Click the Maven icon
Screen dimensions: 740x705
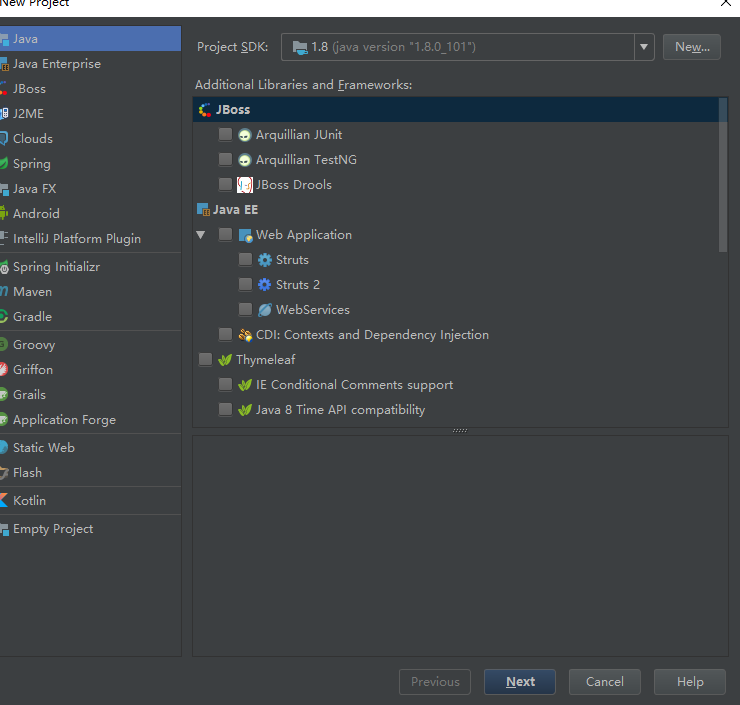click(x=4, y=292)
